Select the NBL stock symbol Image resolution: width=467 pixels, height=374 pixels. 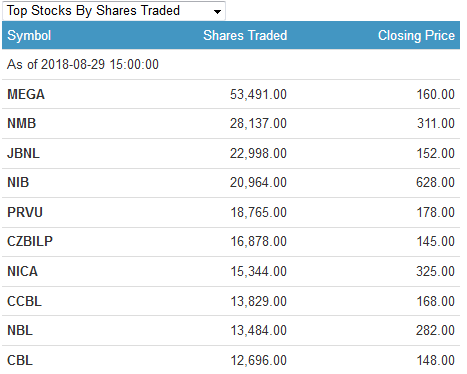click(x=20, y=330)
